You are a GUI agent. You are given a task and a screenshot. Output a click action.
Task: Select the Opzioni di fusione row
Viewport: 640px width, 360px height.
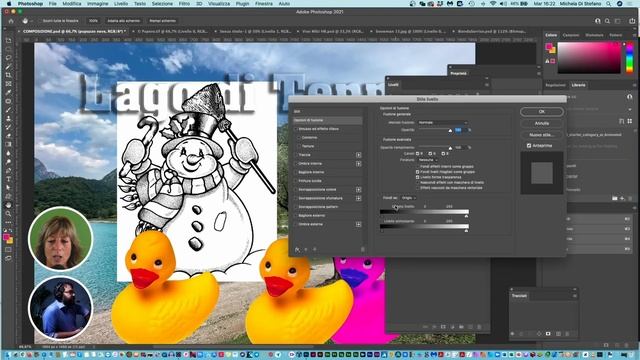point(327,120)
